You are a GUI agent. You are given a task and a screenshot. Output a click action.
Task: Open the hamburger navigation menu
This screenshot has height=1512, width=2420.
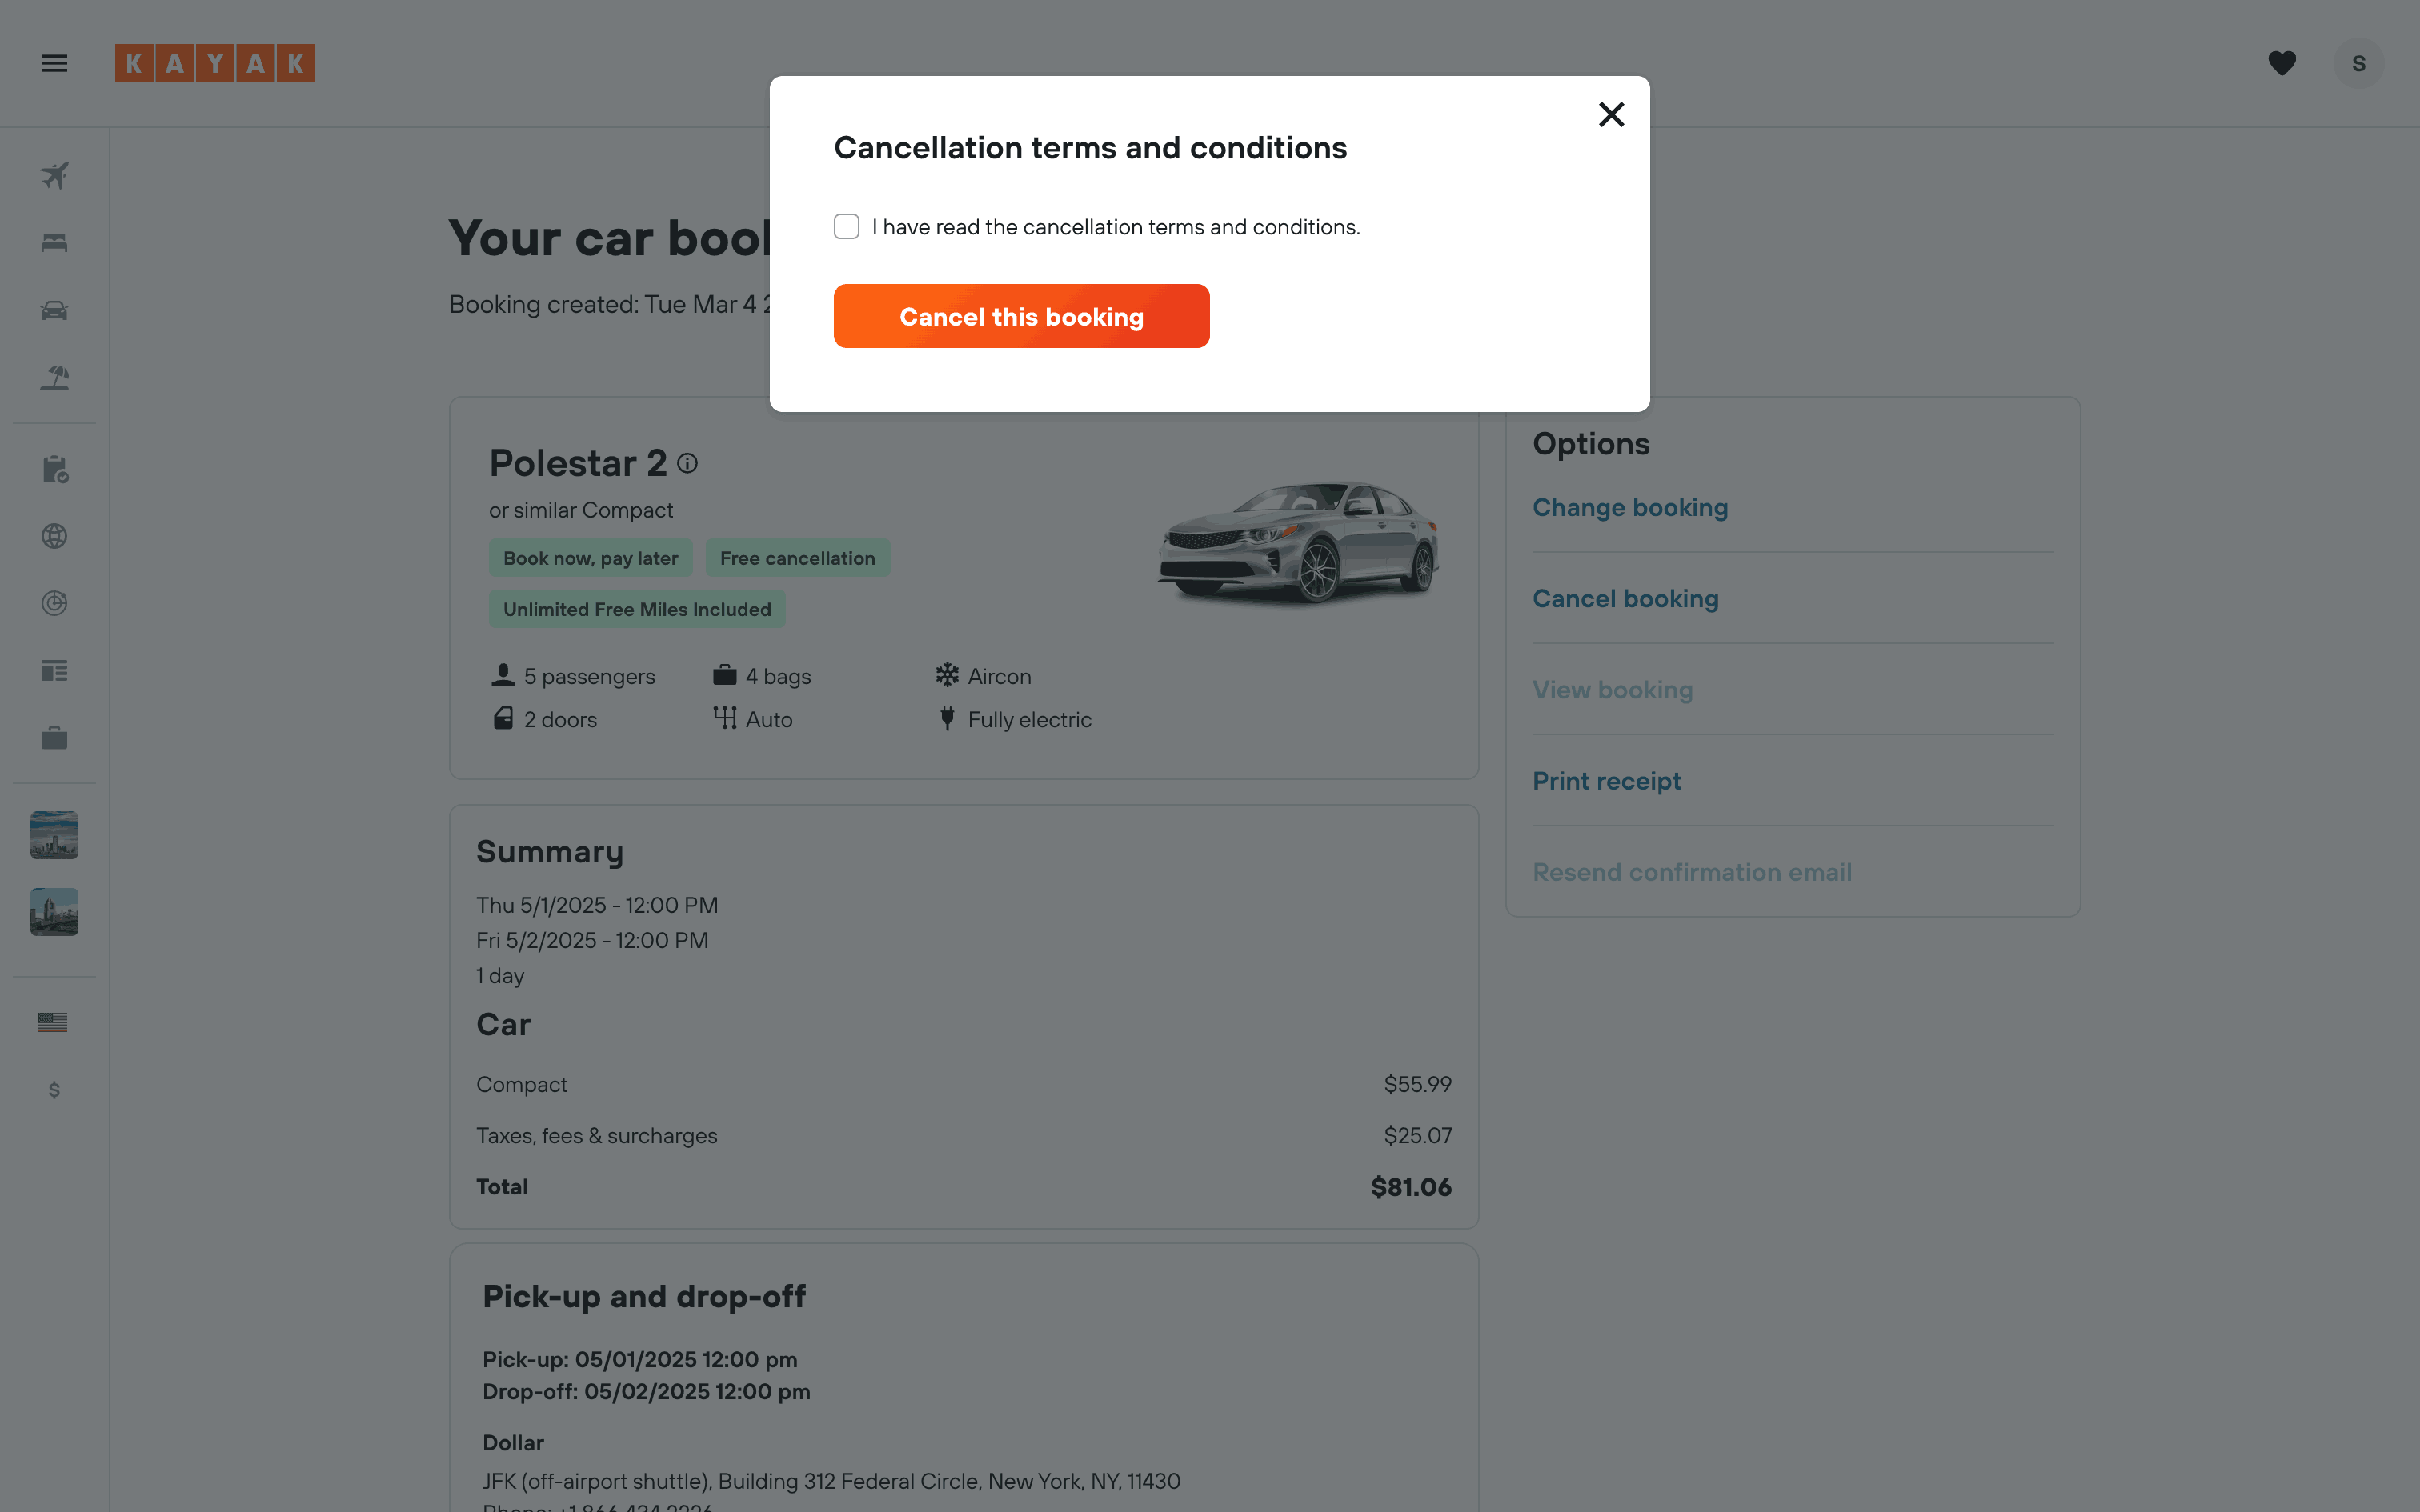coord(54,63)
